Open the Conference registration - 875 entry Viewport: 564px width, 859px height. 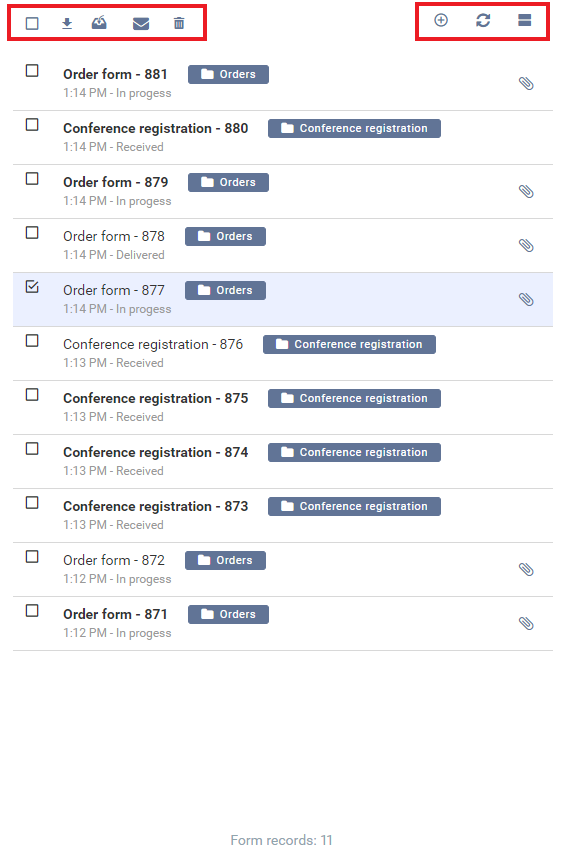coord(156,398)
